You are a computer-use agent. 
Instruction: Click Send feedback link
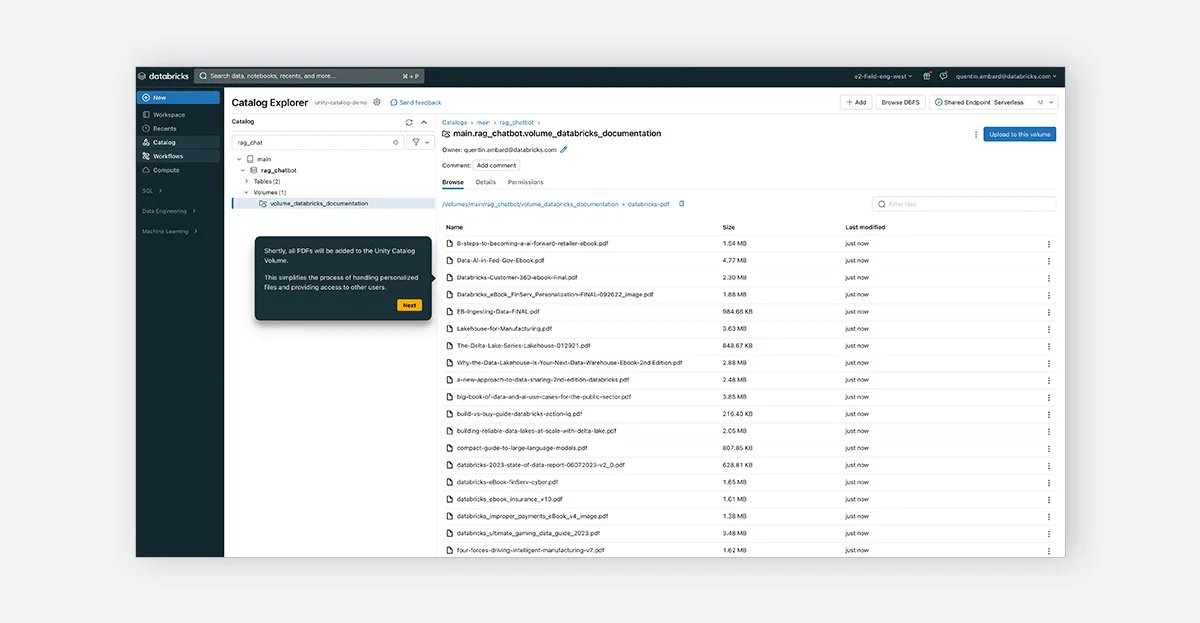pyautogui.click(x=416, y=102)
